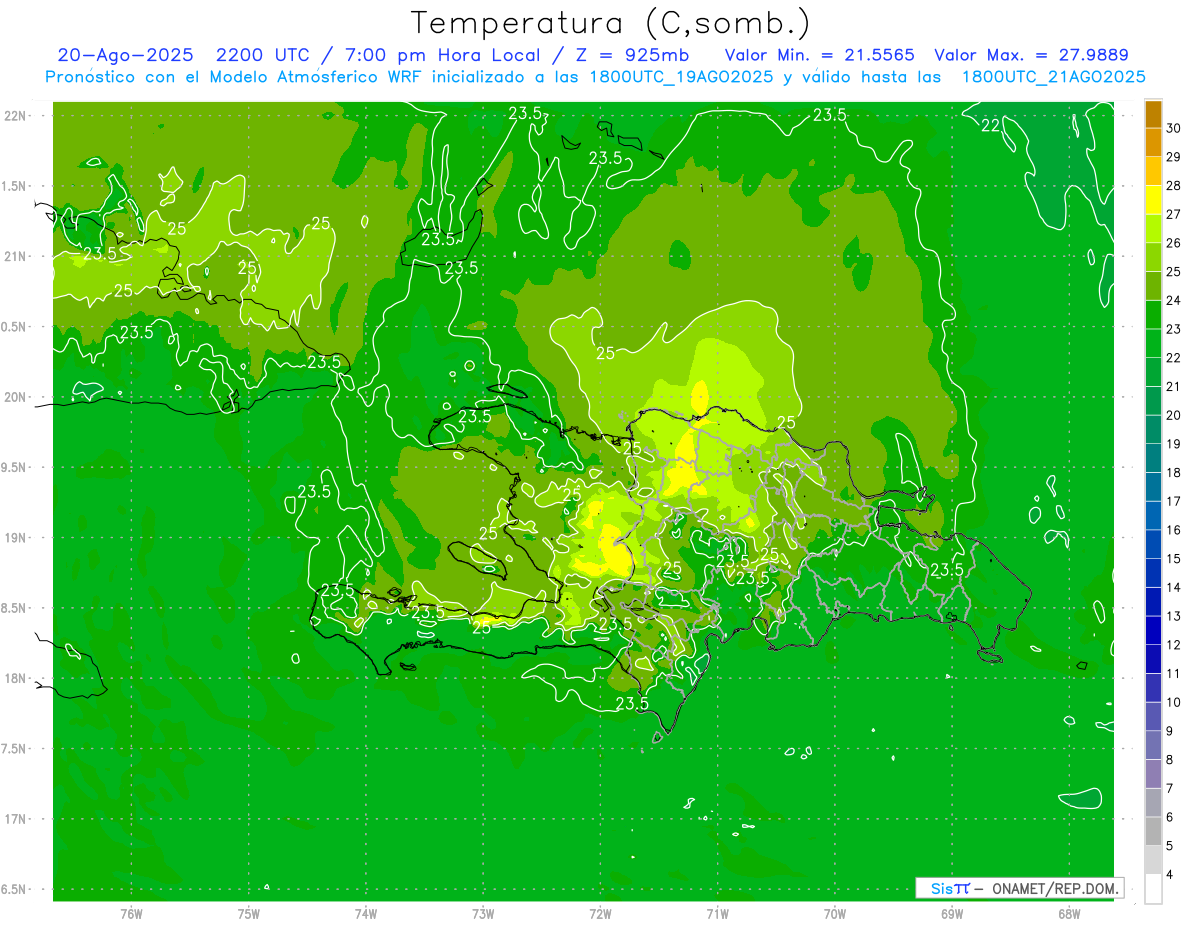
Task: Click the '21N' latitude axis label
Action: click(13, 256)
